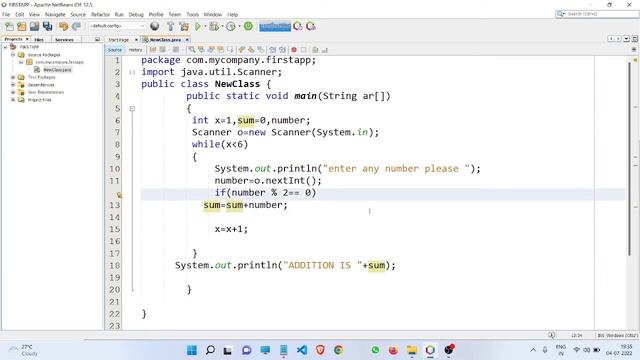This screenshot has width=640, height=360.
Task: Expand the Java Dependencies node
Action: tap(13, 92)
